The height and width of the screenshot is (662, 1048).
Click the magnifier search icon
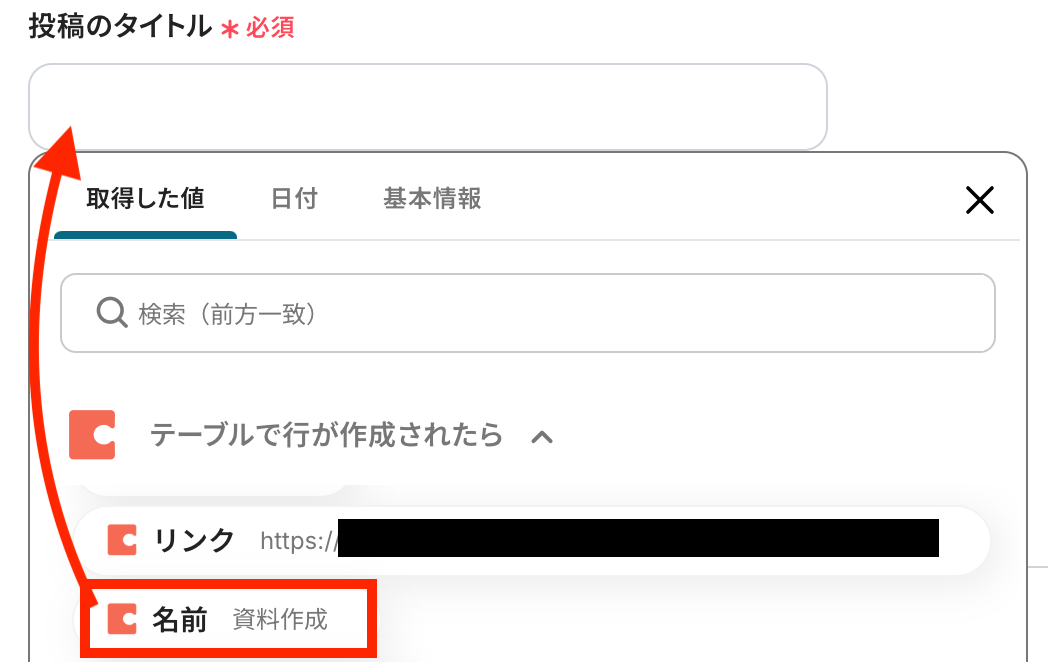coord(110,313)
